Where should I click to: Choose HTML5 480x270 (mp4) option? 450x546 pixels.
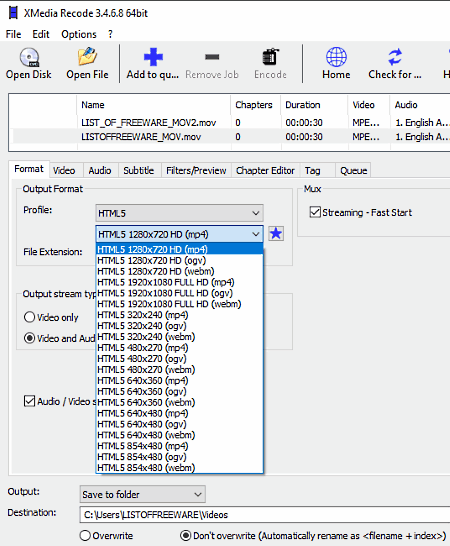[179, 348]
